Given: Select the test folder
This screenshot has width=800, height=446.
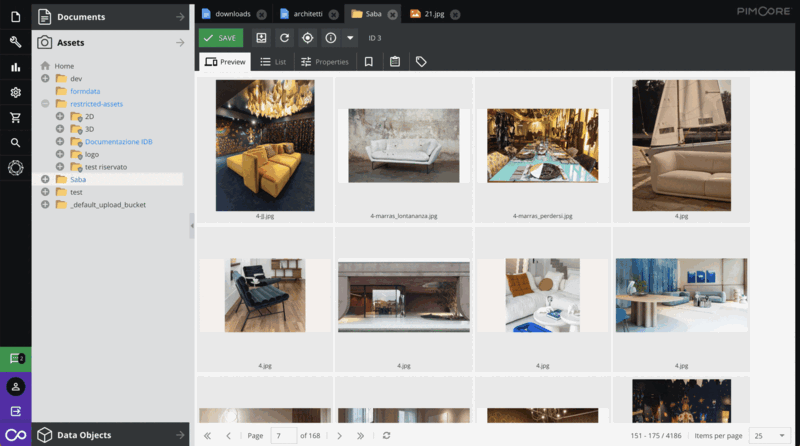Looking at the screenshot, I should (76, 192).
